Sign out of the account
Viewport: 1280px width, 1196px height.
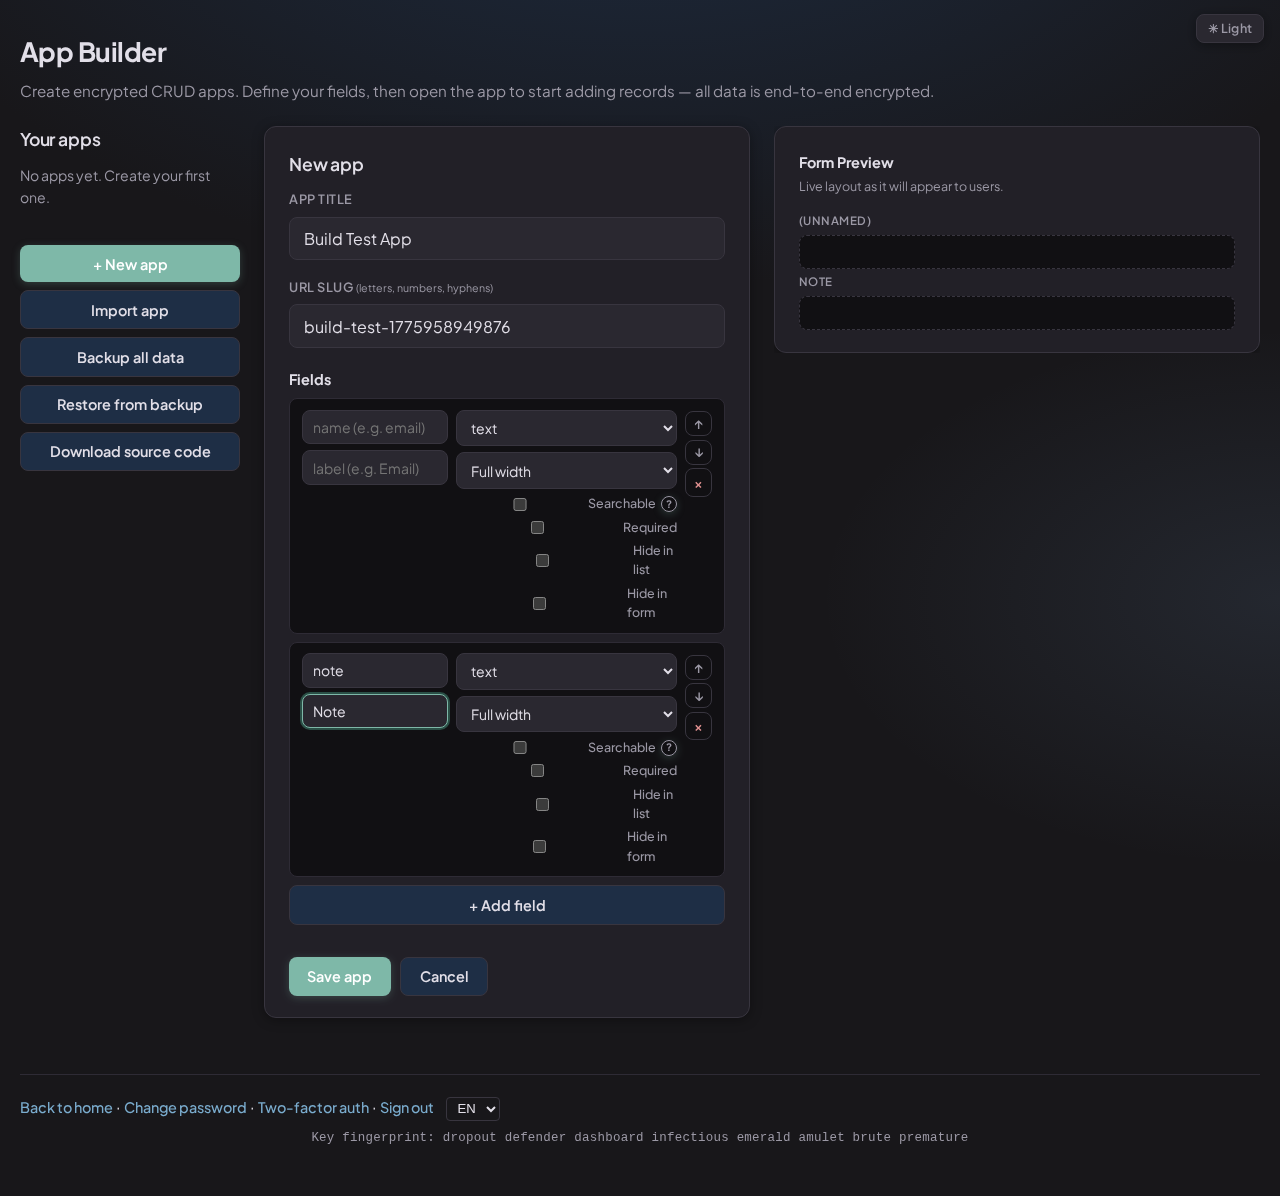point(406,1107)
